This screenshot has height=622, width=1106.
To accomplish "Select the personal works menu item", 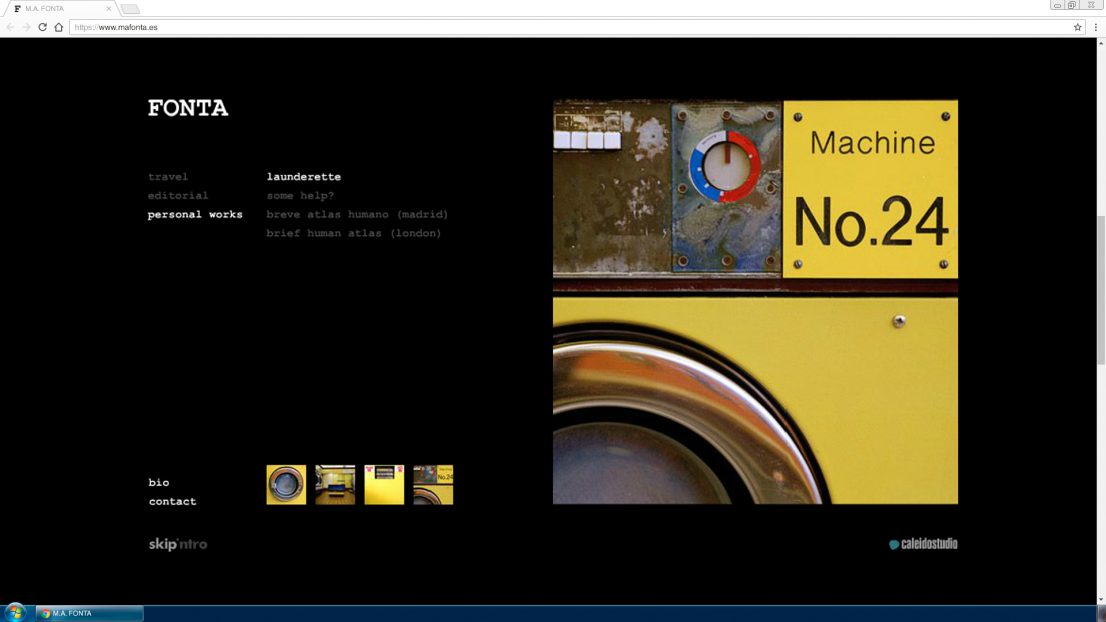I will coord(195,214).
